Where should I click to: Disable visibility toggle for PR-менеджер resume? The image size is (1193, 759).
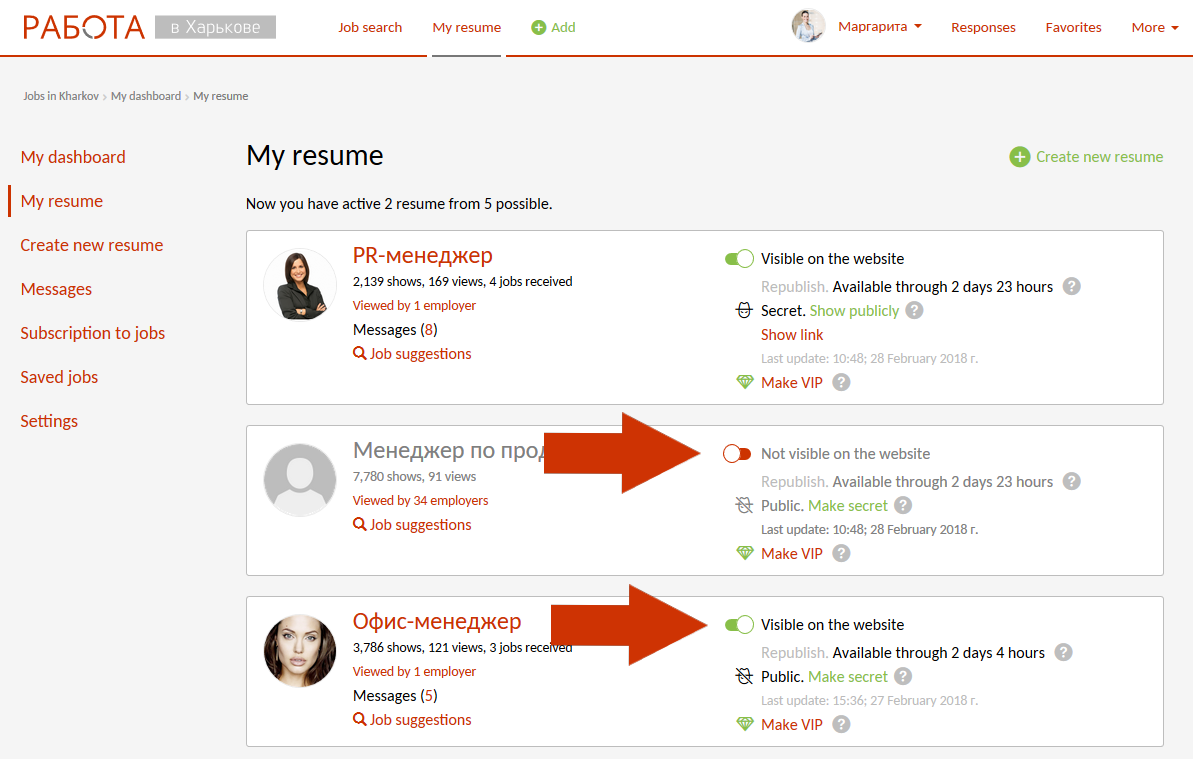tap(739, 259)
